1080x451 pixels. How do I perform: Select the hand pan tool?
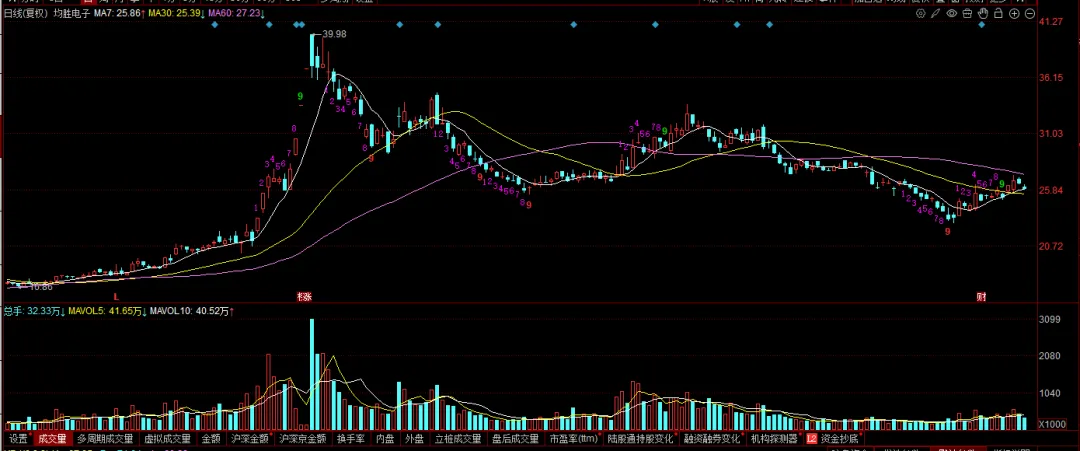983,13
